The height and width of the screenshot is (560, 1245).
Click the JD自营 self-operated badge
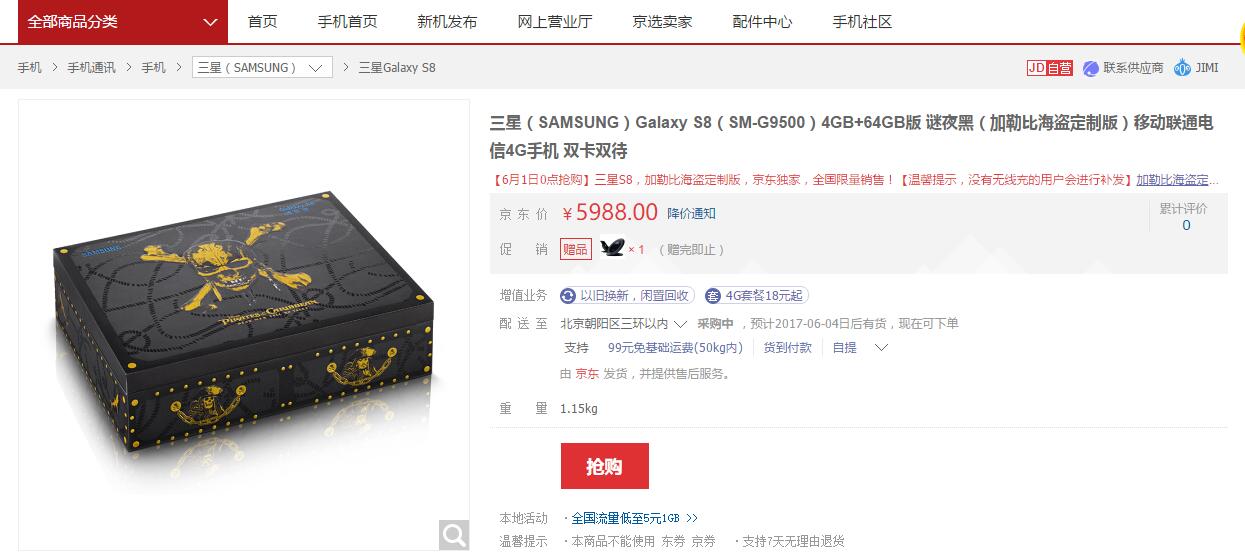(x=1050, y=68)
